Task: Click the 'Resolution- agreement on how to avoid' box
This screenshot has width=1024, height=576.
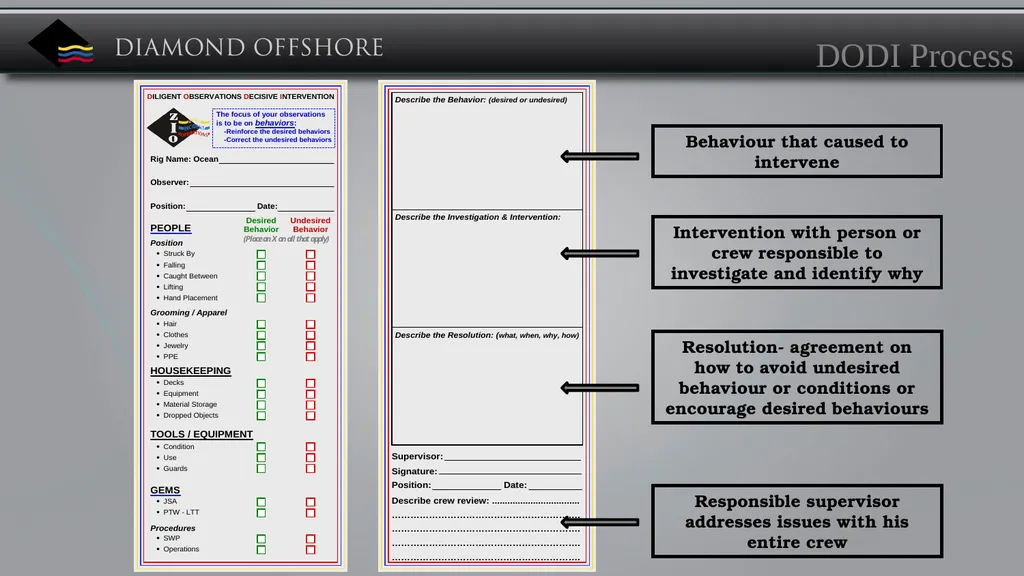Action: [797, 377]
